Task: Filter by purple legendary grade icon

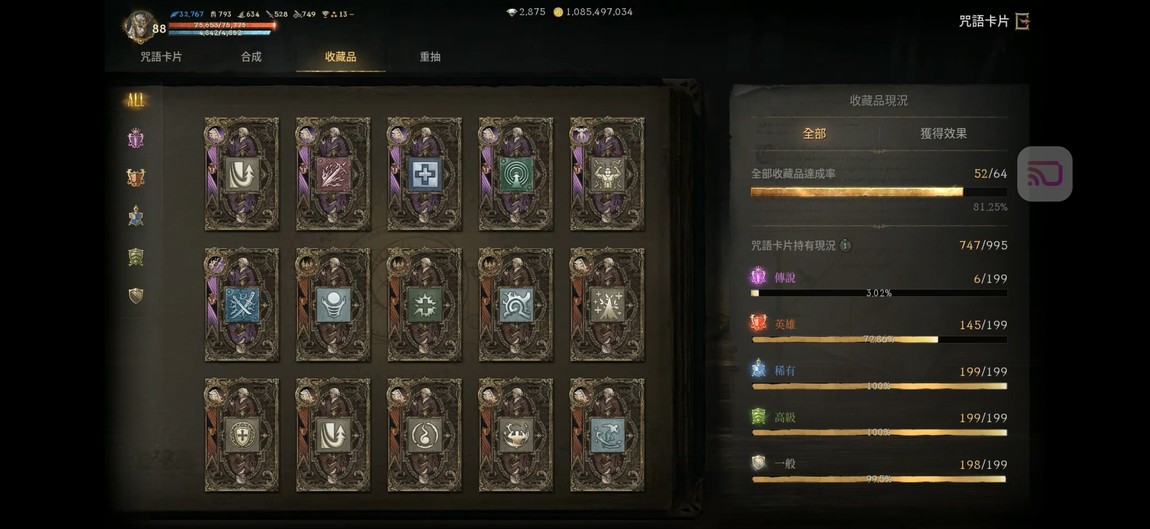Action: click(x=136, y=138)
